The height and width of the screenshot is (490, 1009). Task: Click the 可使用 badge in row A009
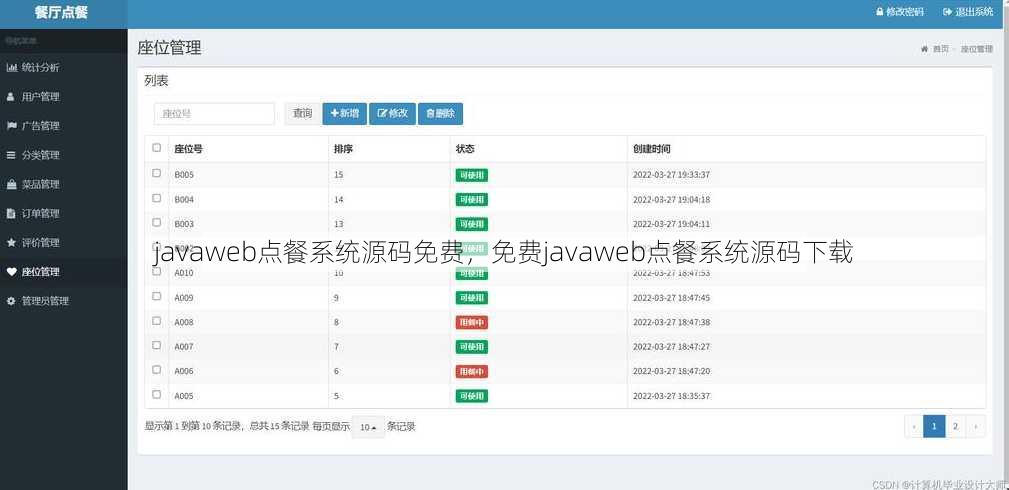472,297
